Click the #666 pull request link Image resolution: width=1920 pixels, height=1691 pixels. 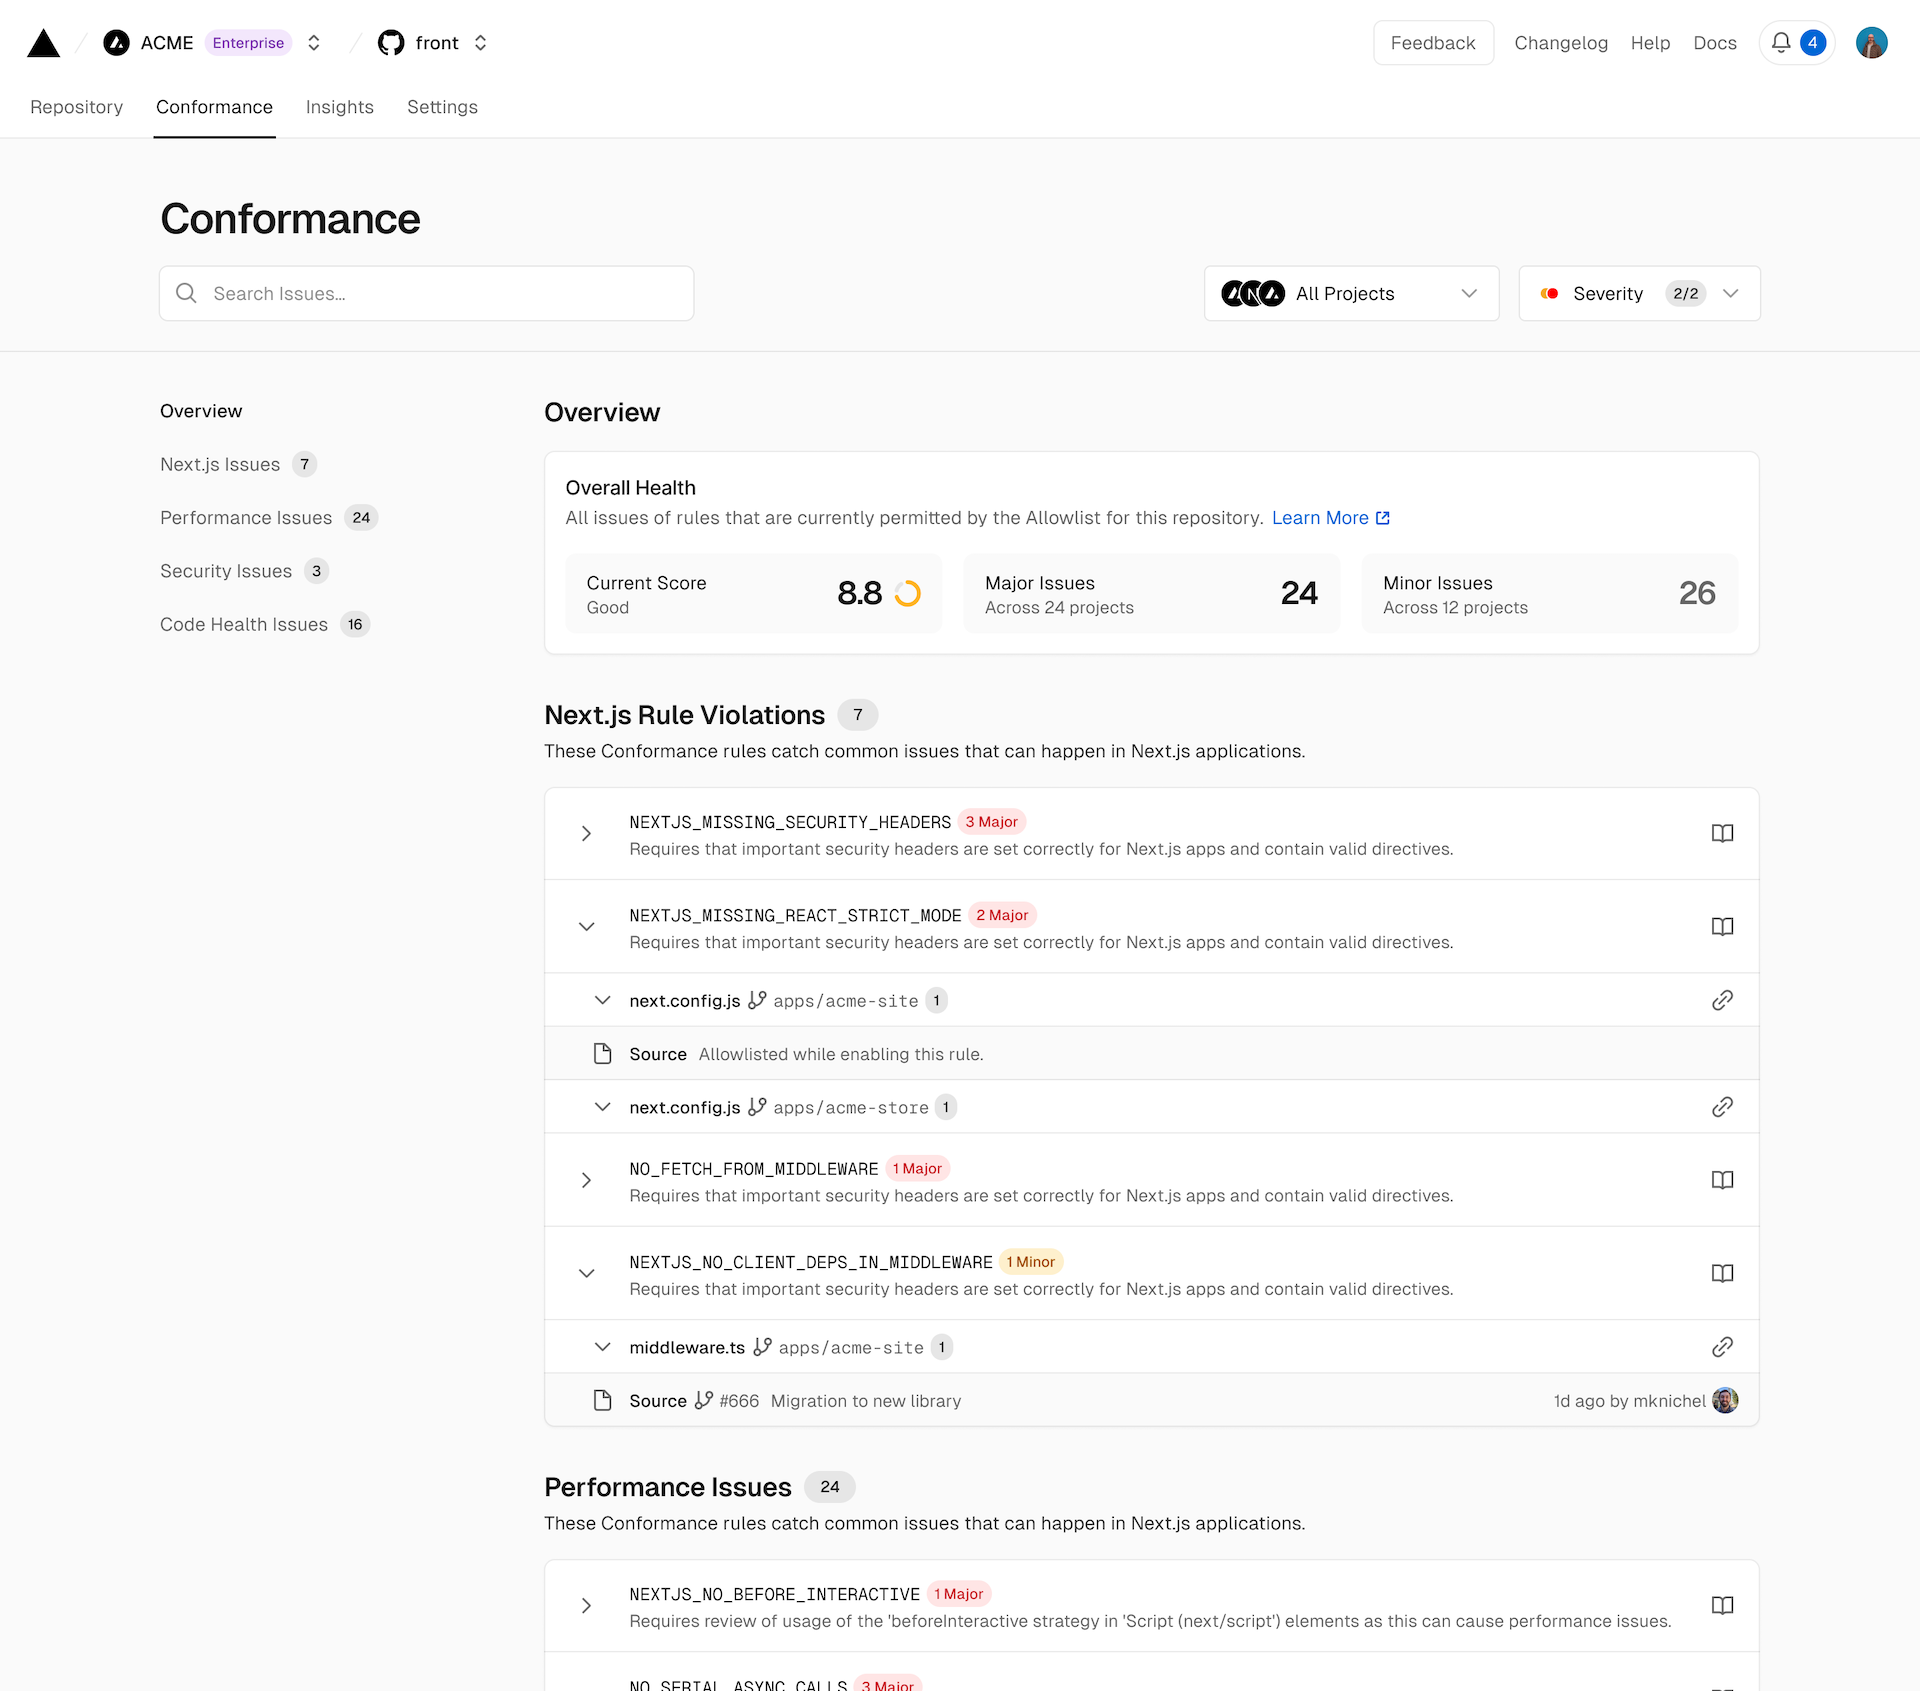point(739,1401)
